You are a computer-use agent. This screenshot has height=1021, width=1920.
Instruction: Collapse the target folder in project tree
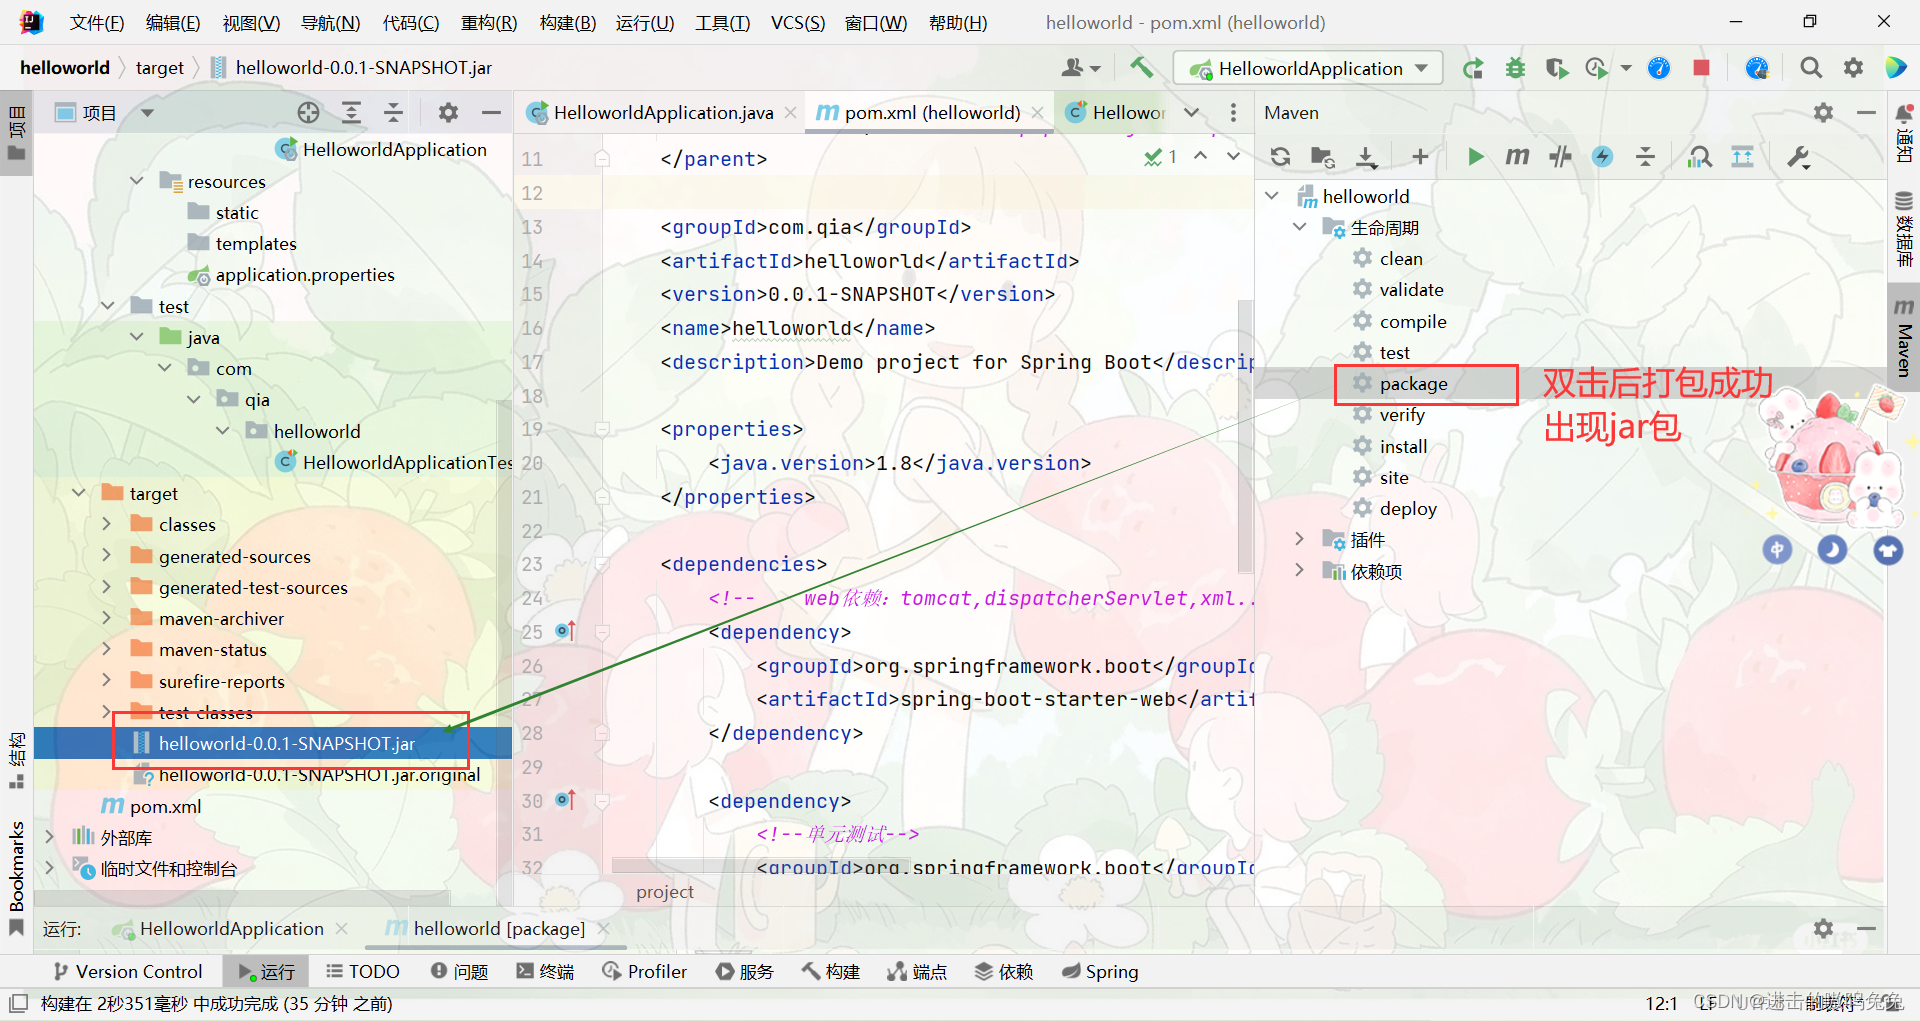coord(80,492)
